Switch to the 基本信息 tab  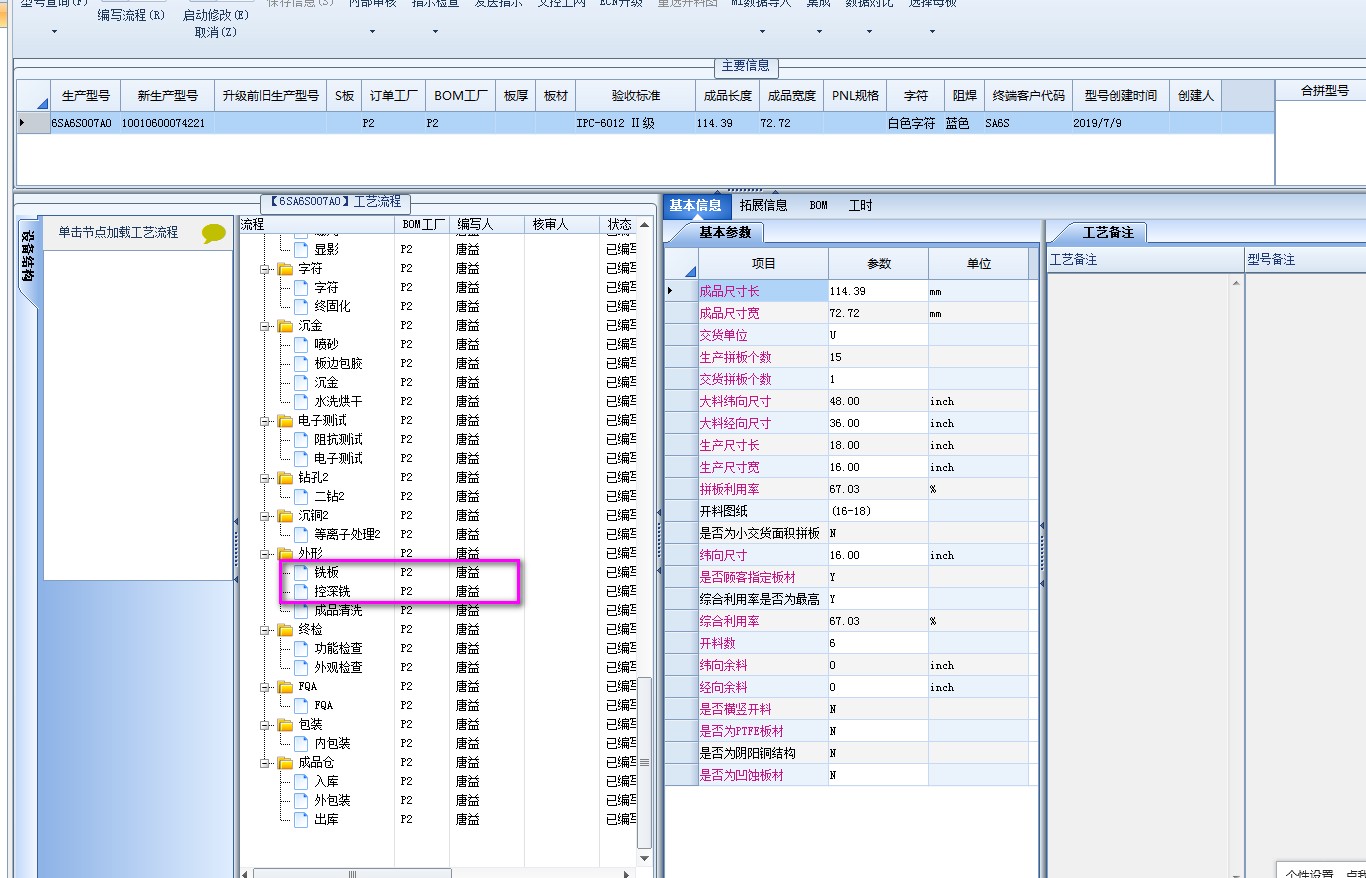(695, 205)
